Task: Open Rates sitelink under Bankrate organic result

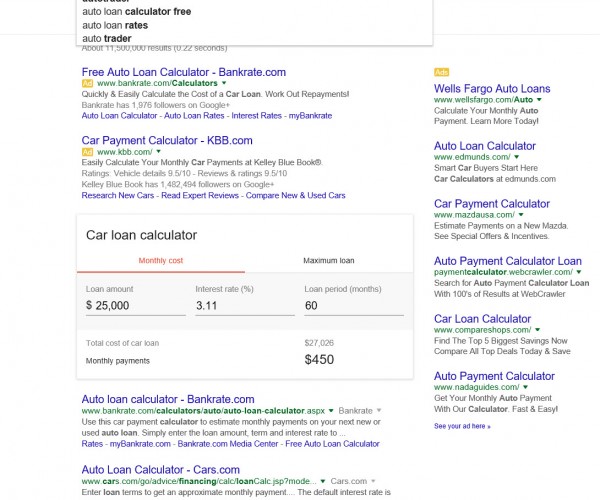Action: tap(92, 444)
